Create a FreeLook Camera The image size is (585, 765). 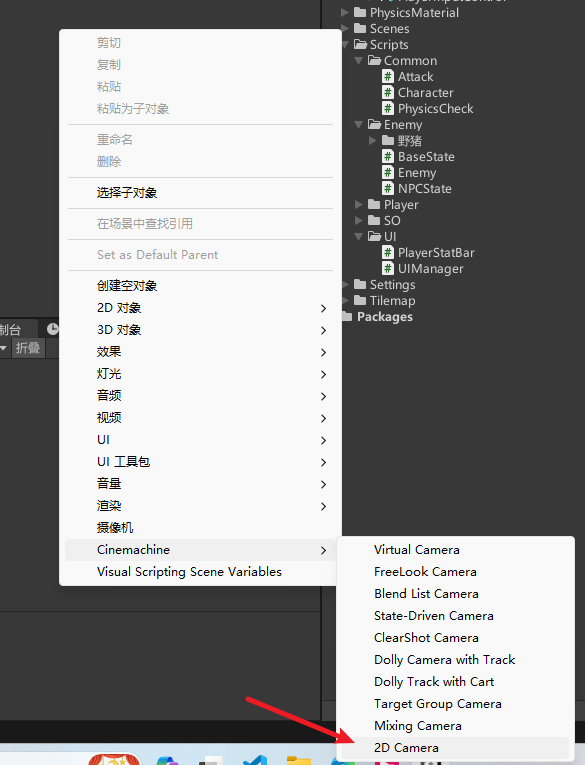pyautogui.click(x=456, y=572)
